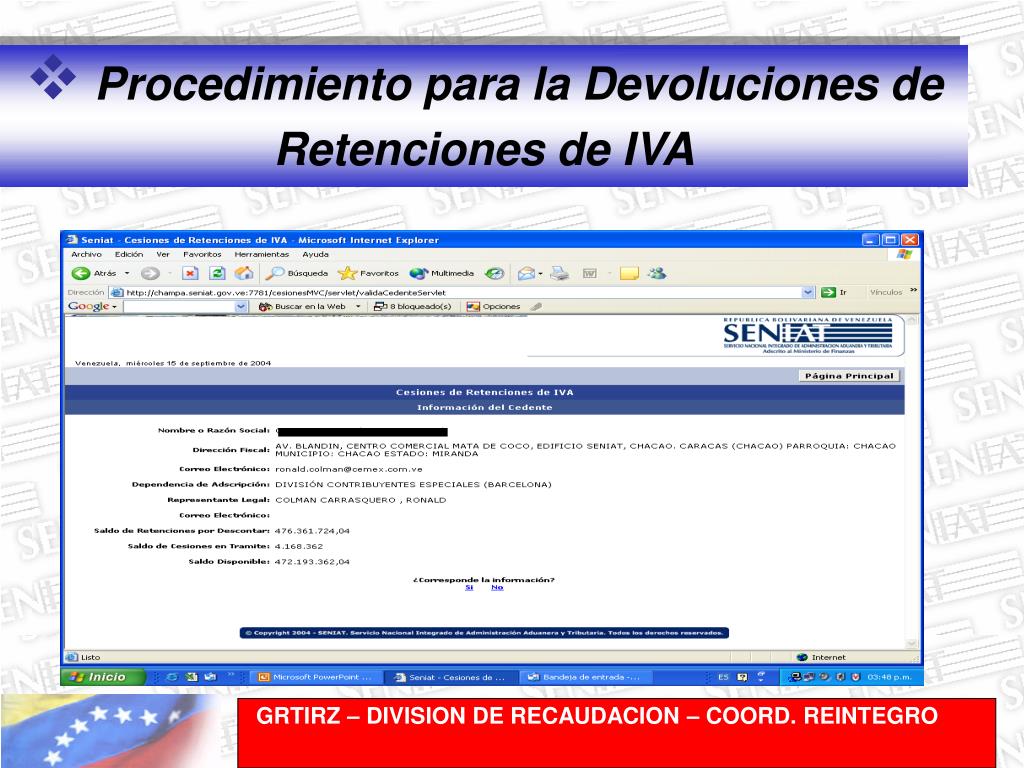Click the 4.168.362 cesiones en tramite value

[298, 546]
